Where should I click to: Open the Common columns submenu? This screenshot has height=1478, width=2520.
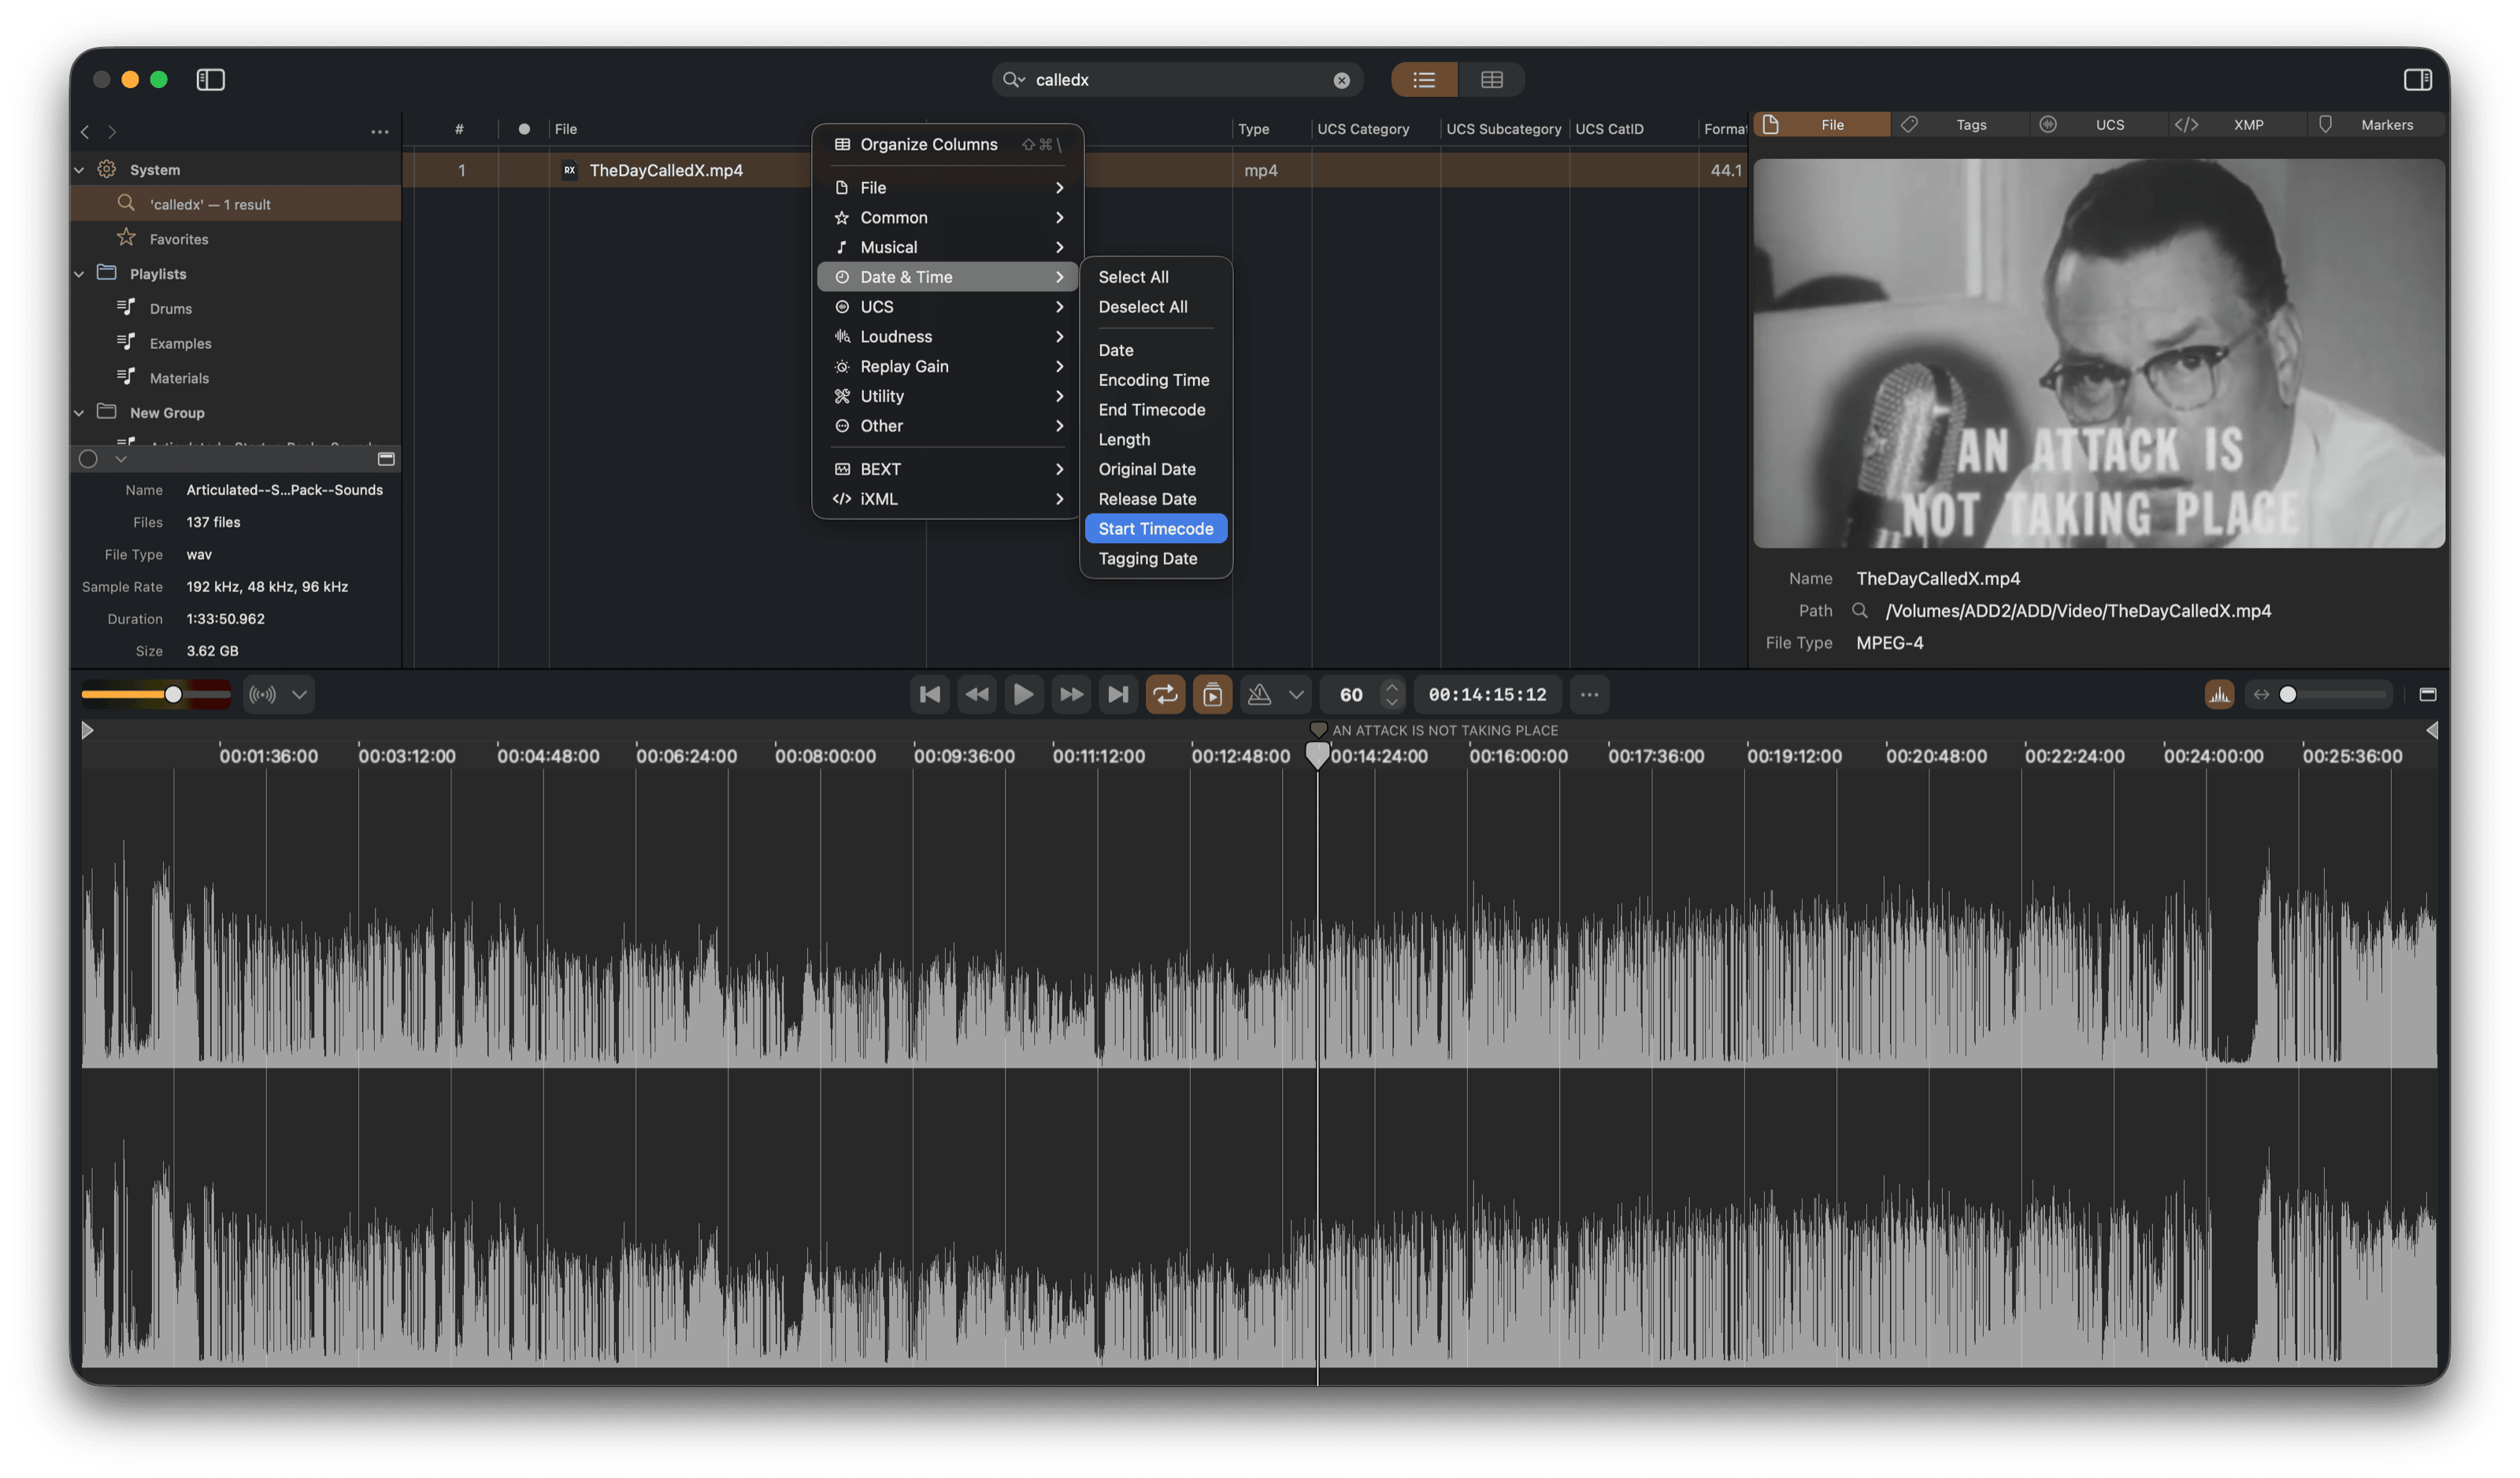coord(947,218)
